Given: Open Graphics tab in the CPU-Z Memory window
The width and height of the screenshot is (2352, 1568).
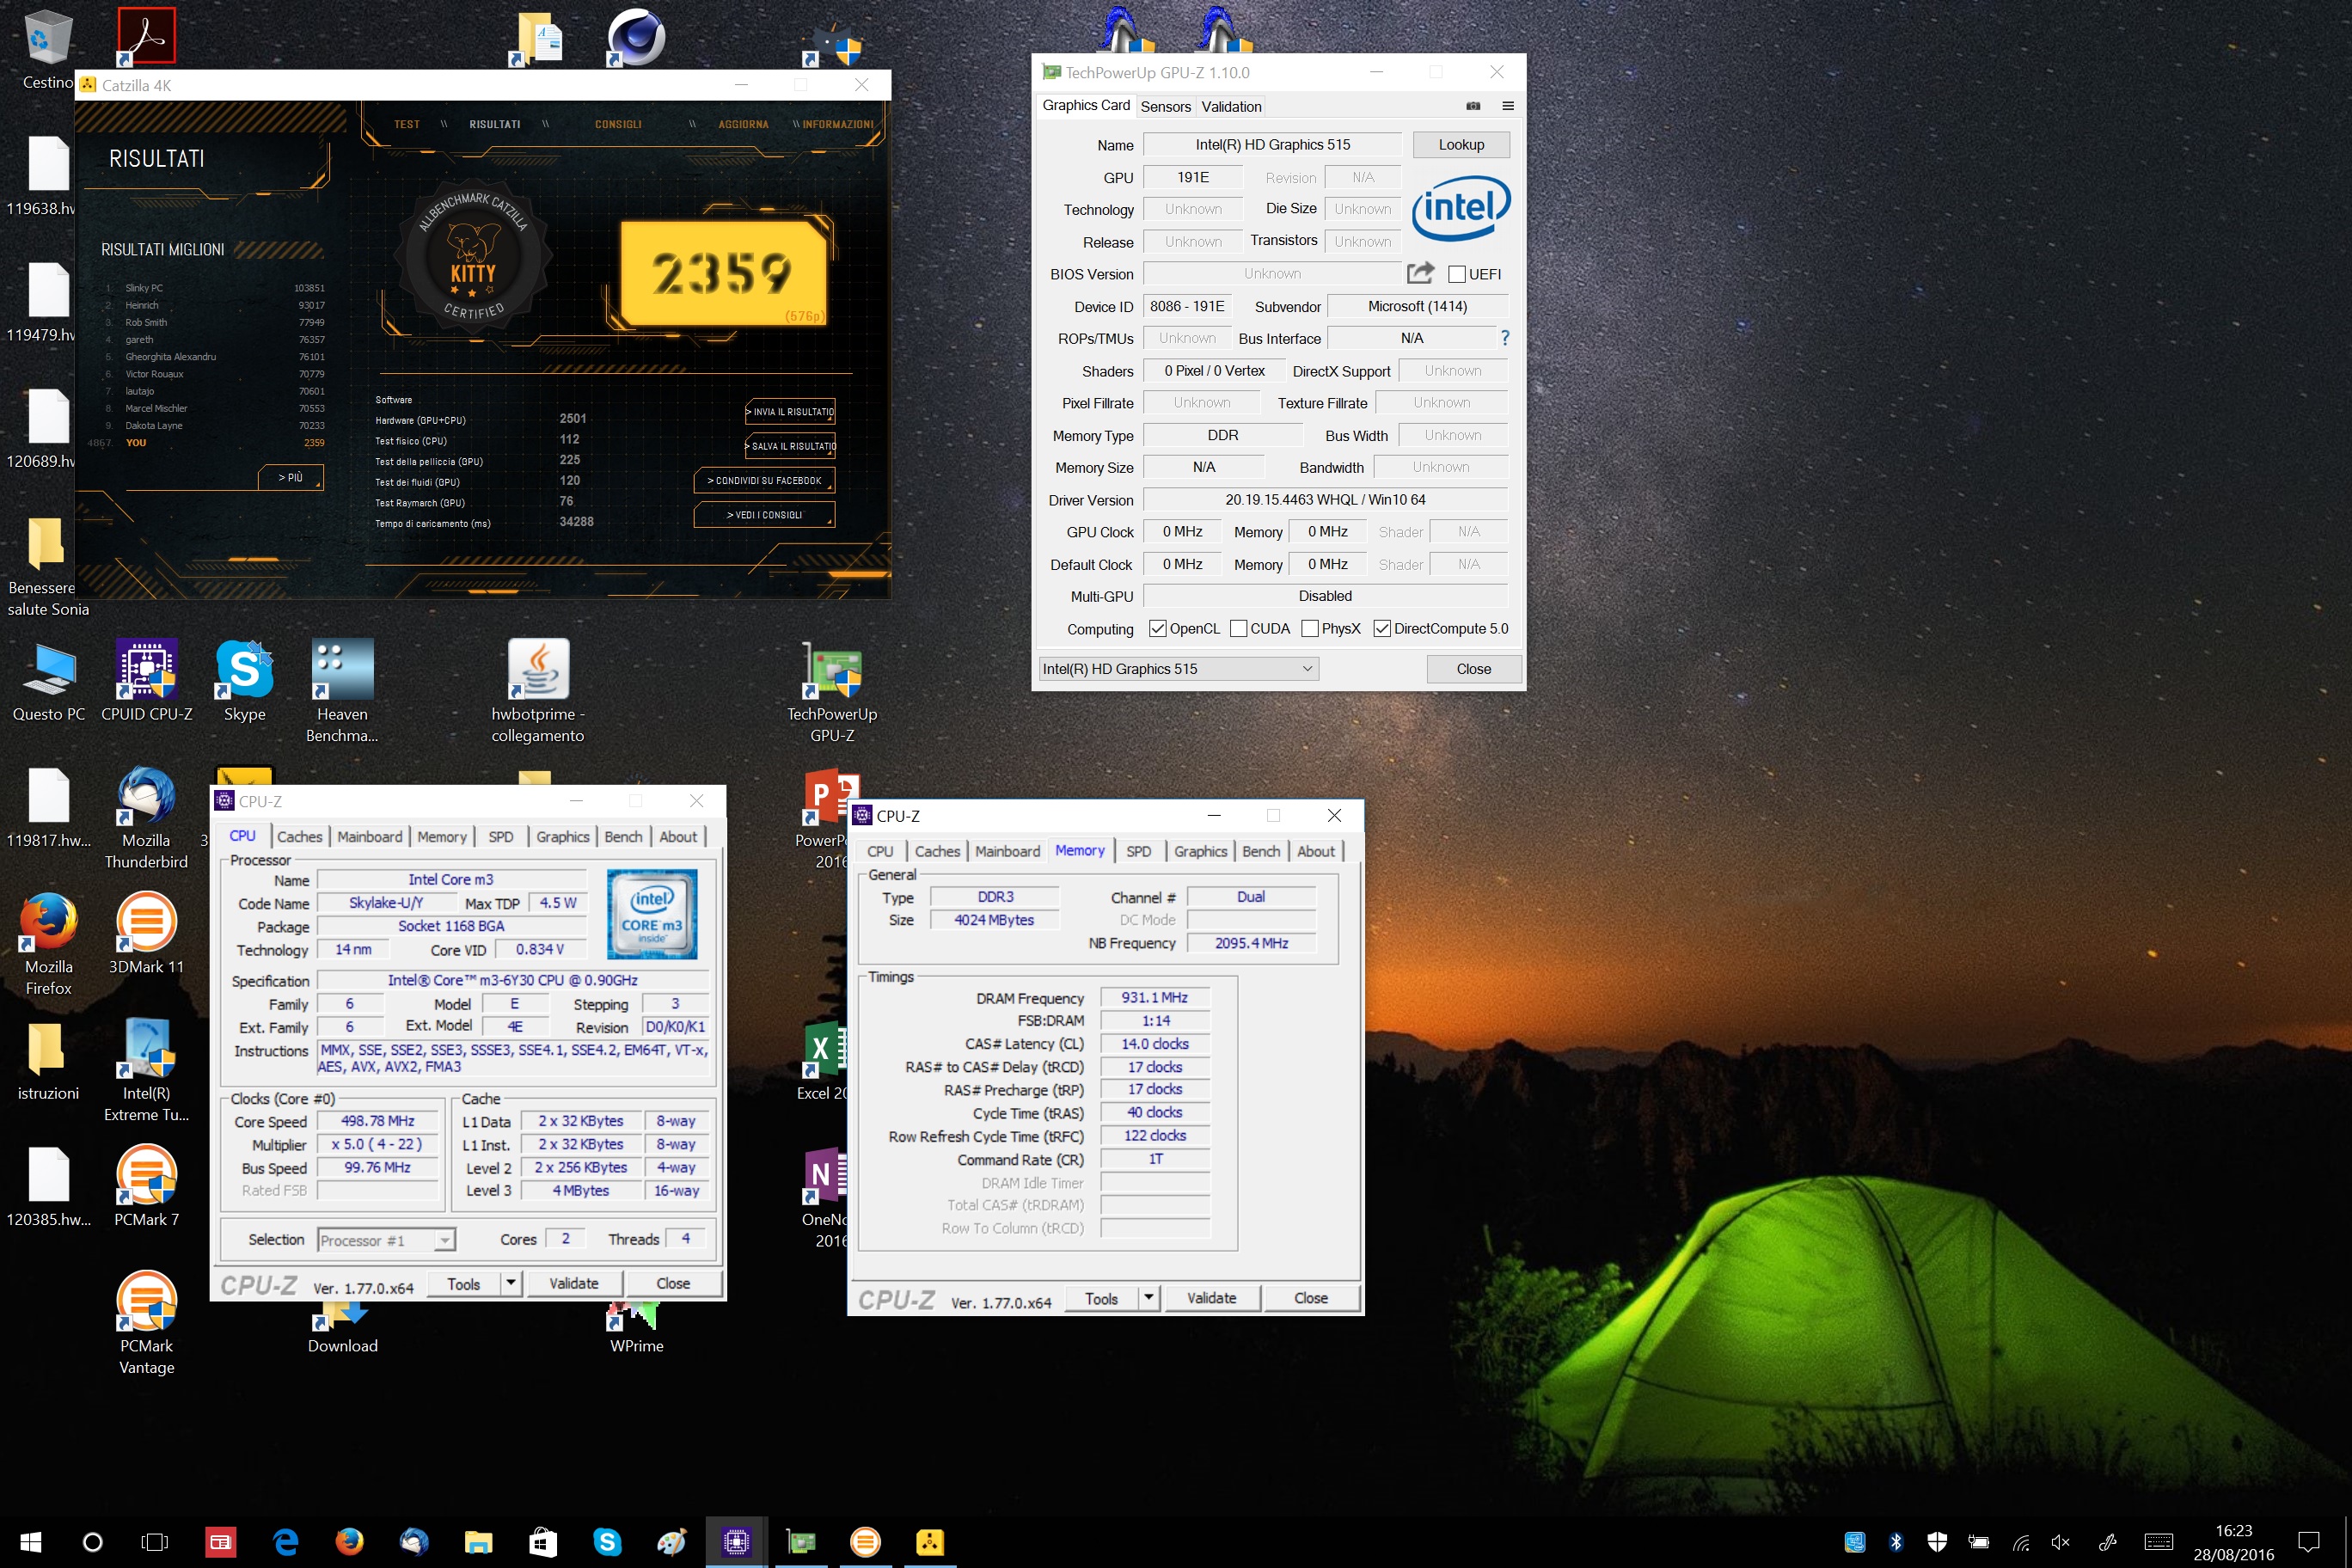Looking at the screenshot, I should [x=1200, y=851].
